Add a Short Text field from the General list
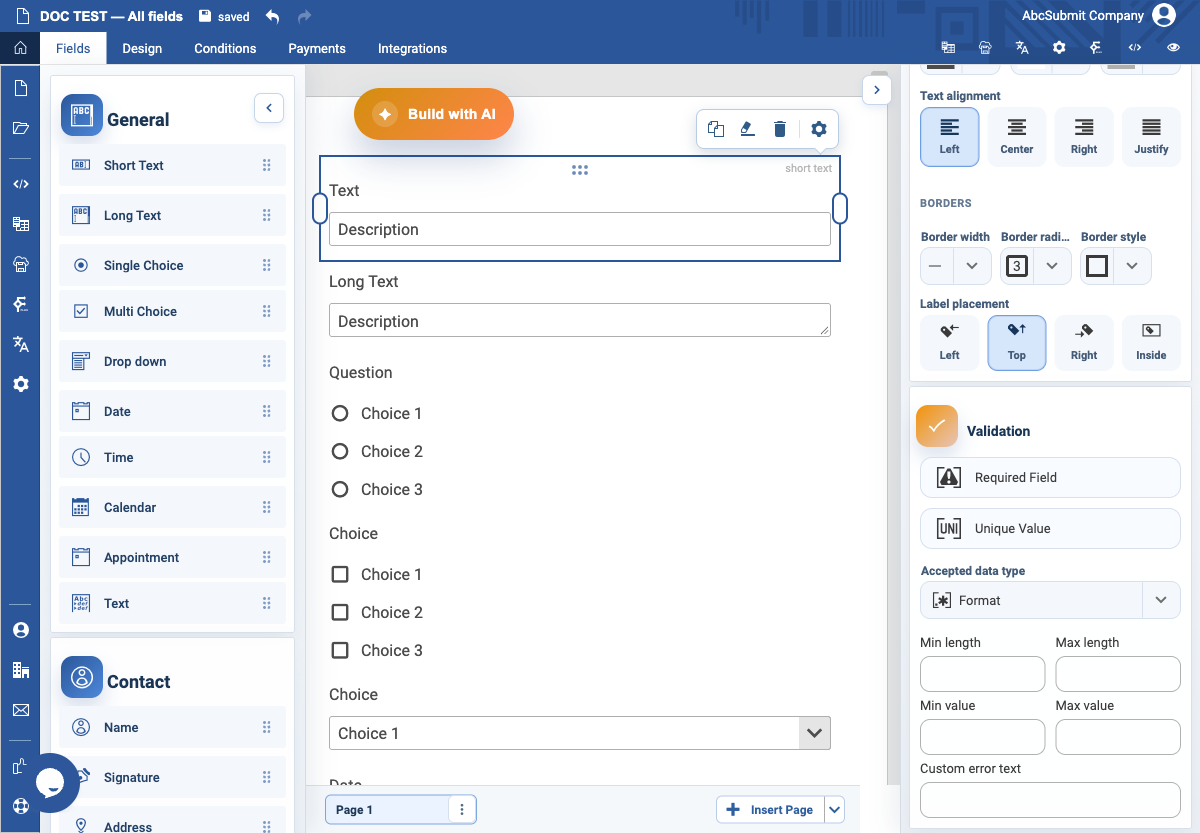 pyautogui.click(x=172, y=165)
